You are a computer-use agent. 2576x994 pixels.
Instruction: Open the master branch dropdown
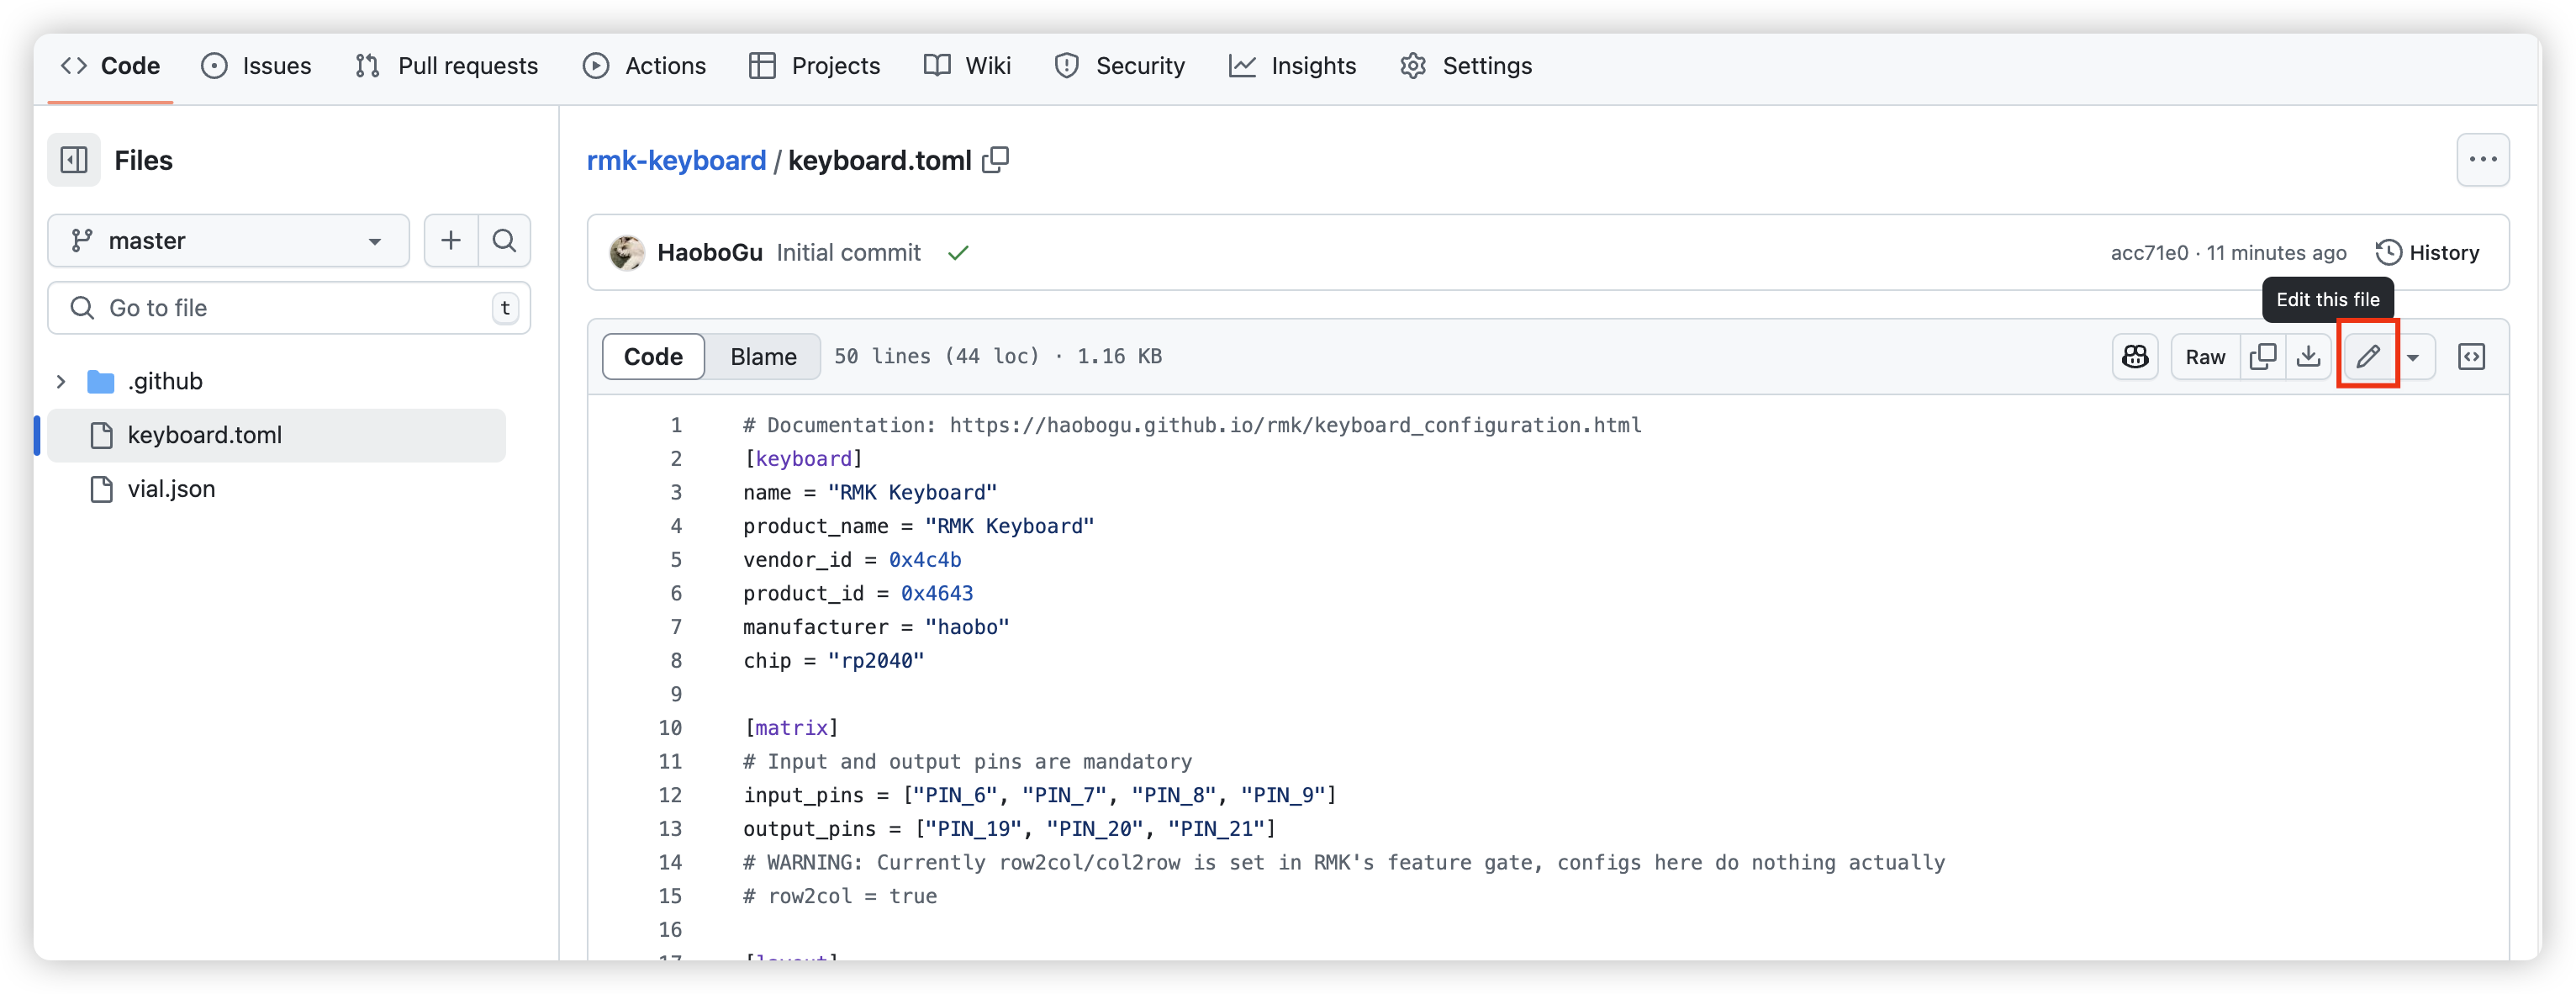point(228,240)
